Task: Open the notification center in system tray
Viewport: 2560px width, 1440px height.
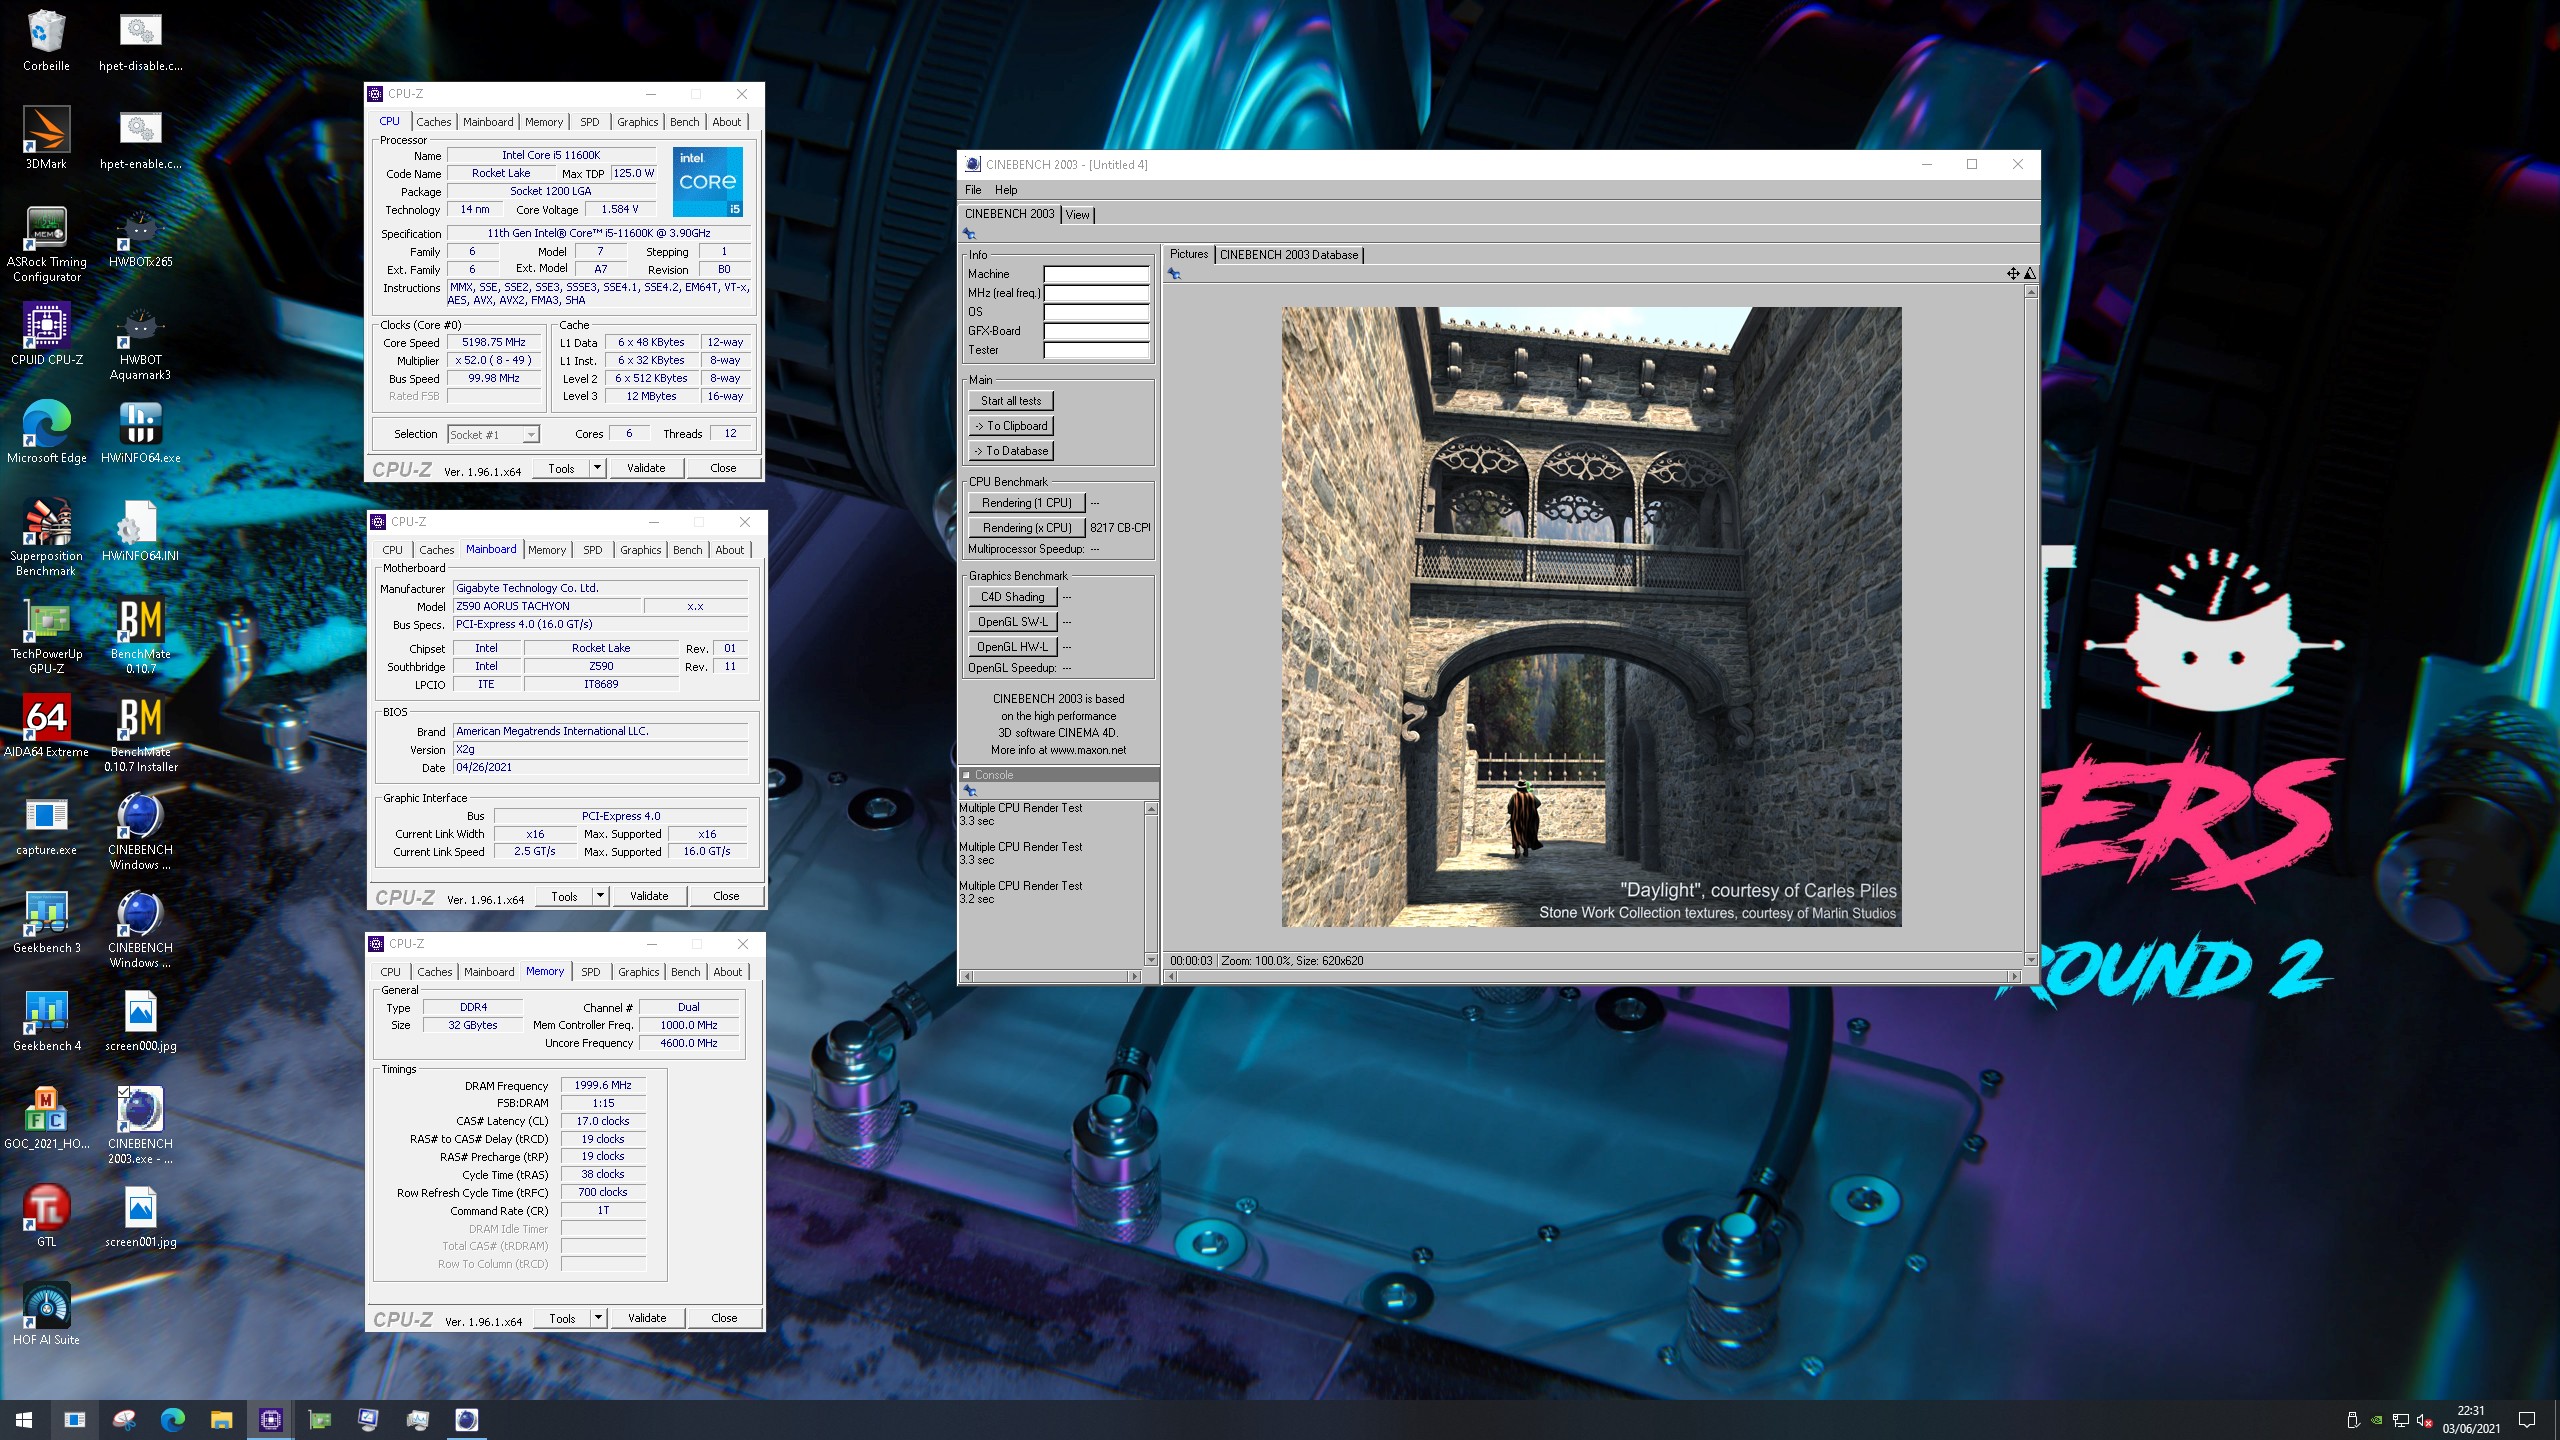Action: tap(2527, 1419)
